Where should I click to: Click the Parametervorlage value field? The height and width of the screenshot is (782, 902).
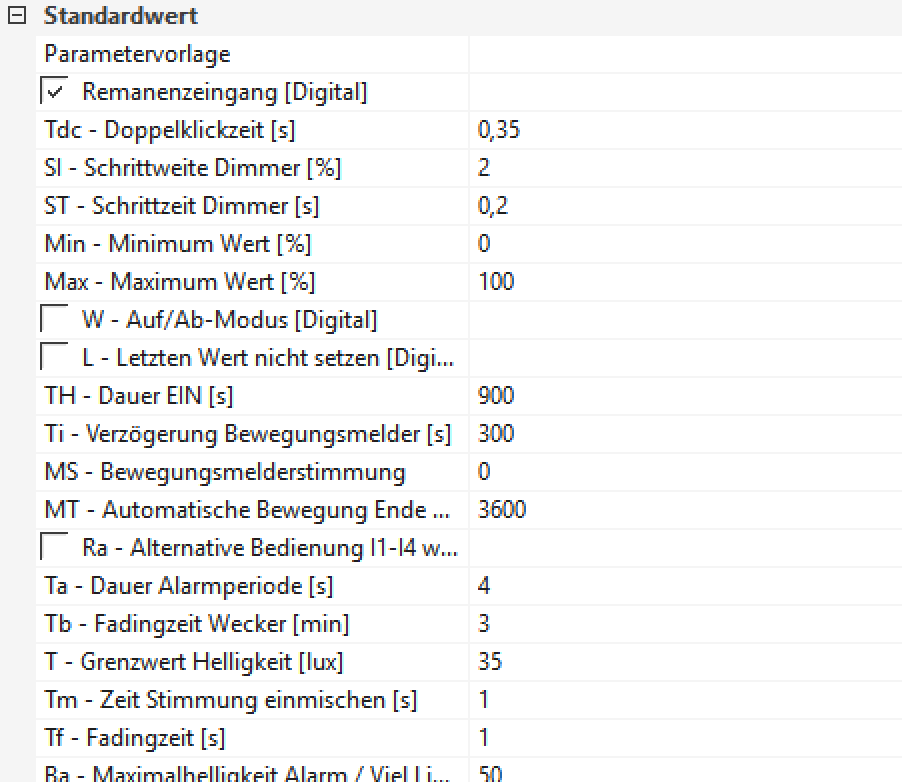coord(684,54)
